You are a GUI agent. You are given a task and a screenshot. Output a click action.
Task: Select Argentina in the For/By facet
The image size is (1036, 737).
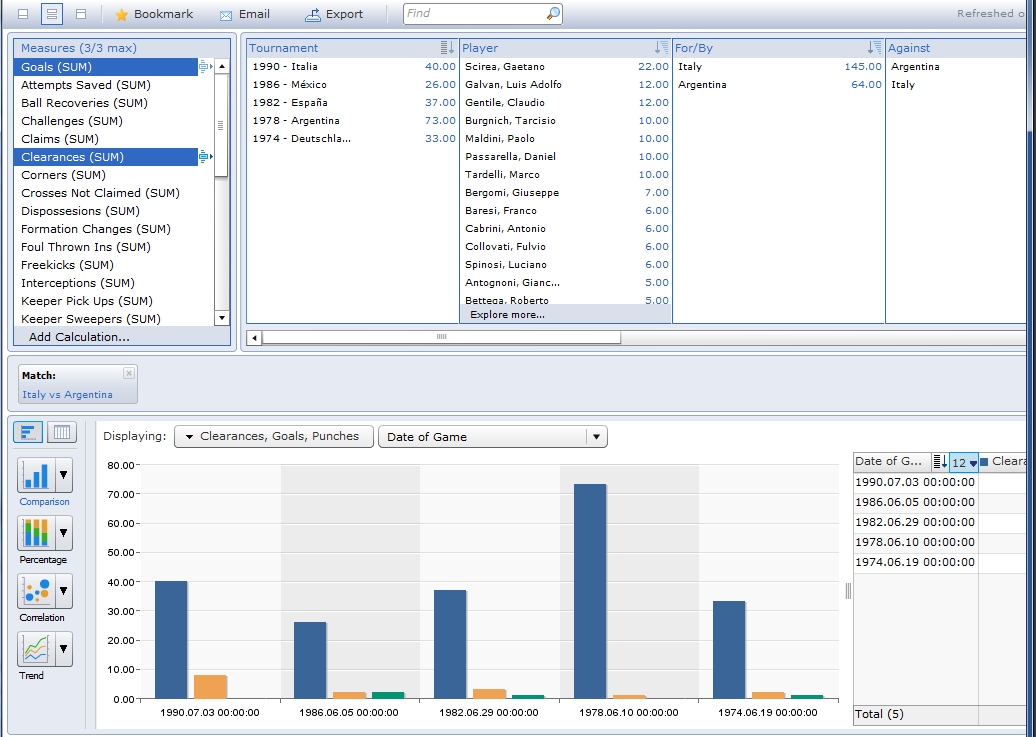click(779, 85)
